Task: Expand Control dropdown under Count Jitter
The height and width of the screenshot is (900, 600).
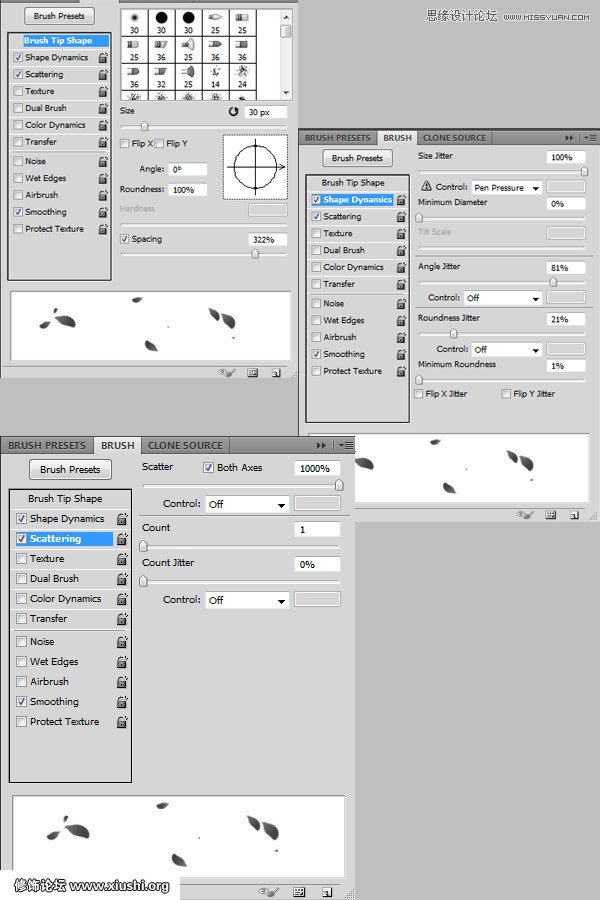Action: point(247,600)
